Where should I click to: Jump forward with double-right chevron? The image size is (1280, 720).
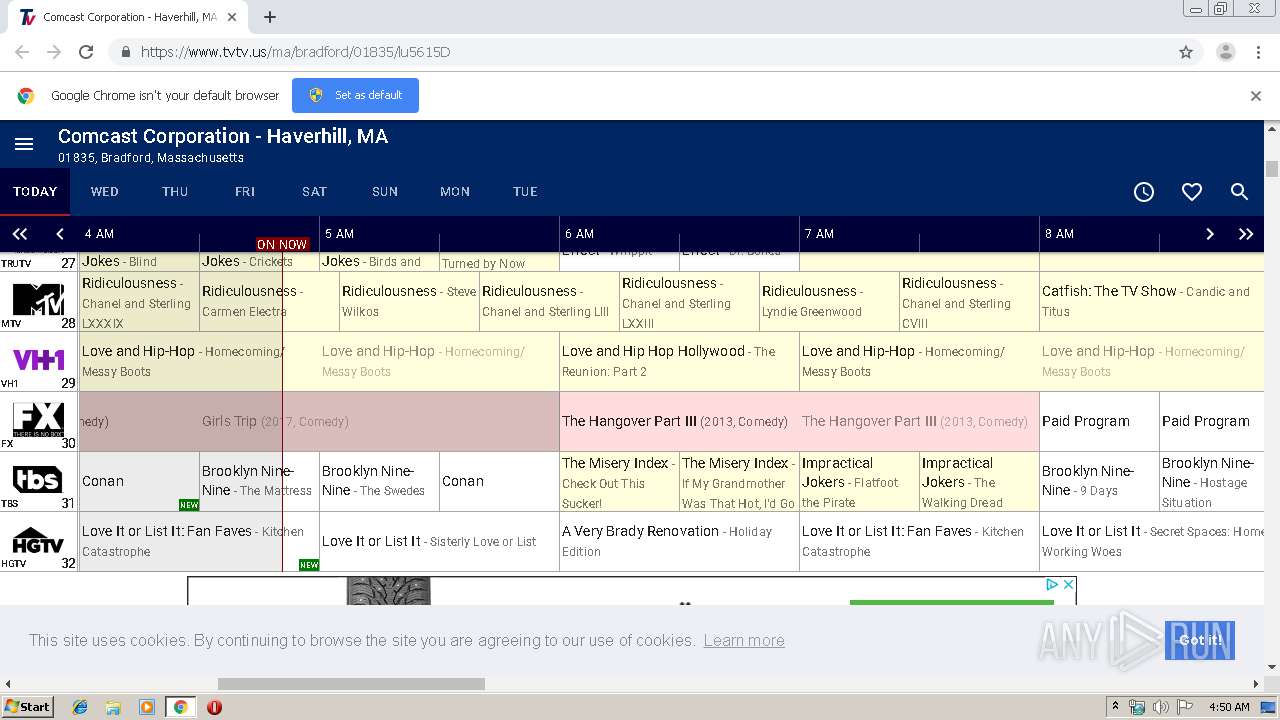1246,234
